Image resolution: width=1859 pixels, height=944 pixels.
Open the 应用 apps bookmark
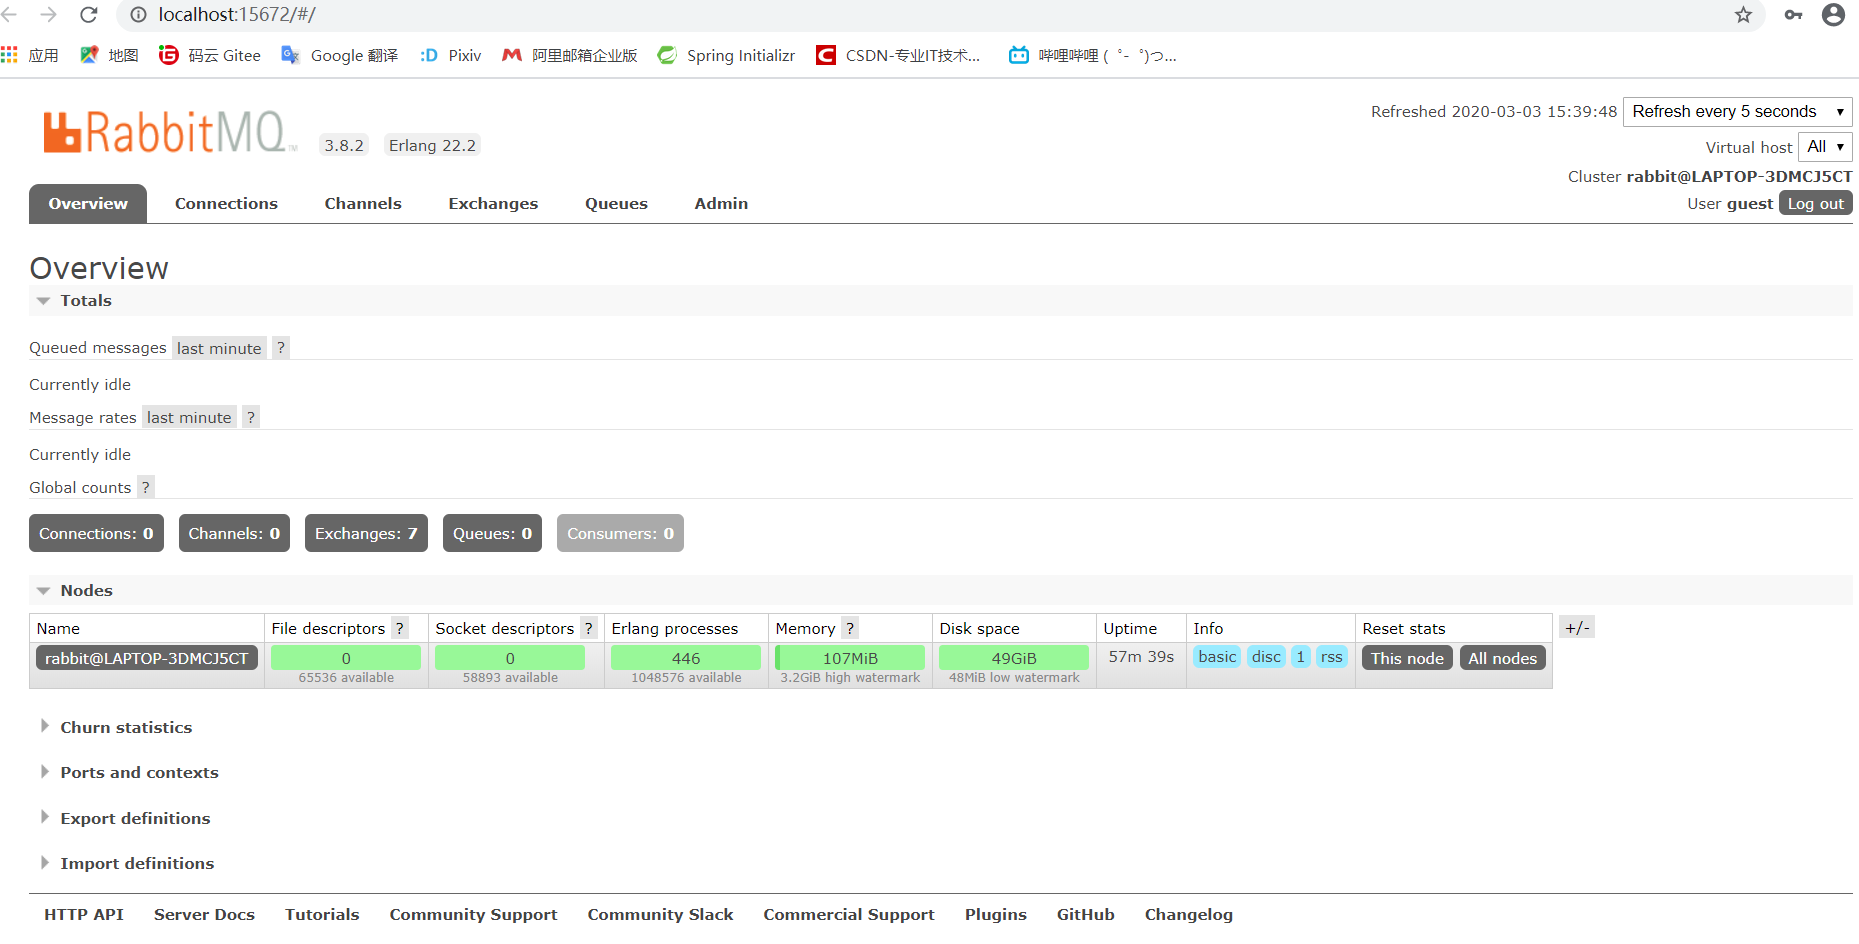click(30, 55)
